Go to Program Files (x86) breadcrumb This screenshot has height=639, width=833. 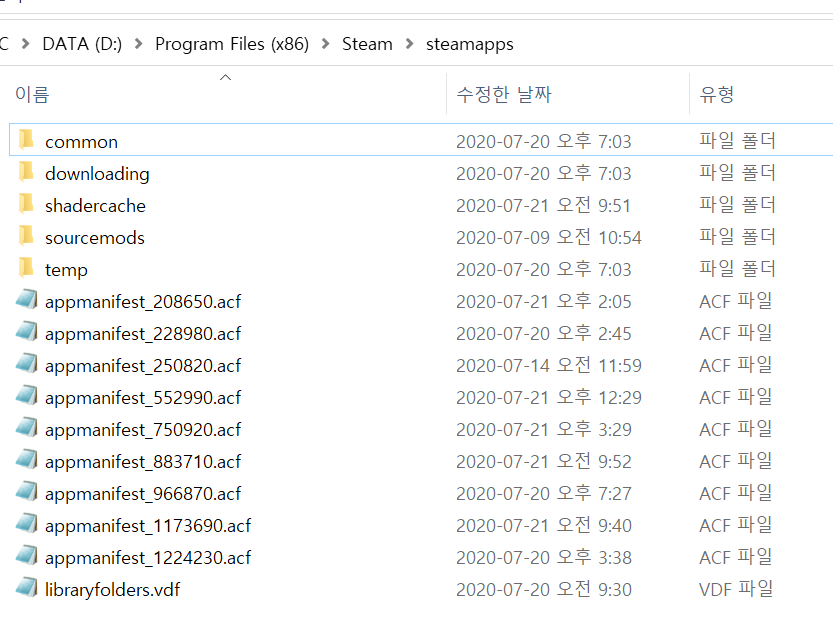pos(232,44)
